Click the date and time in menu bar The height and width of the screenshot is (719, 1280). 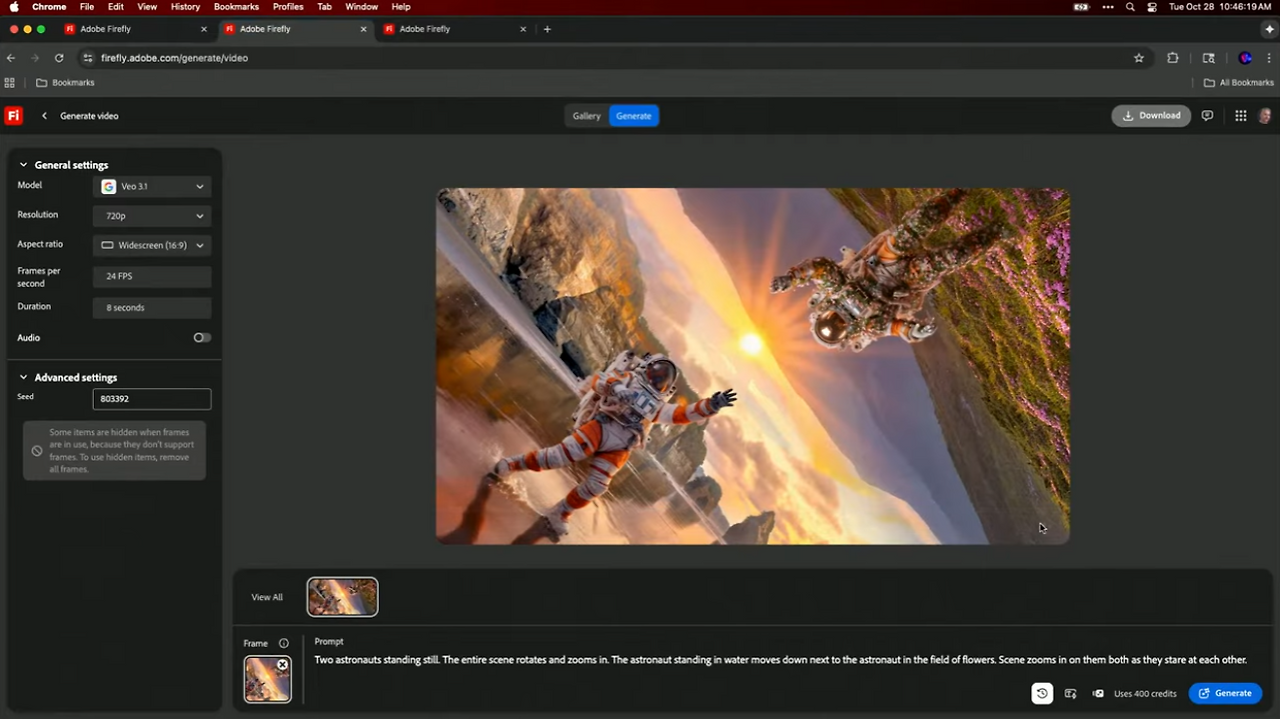click(x=1220, y=7)
